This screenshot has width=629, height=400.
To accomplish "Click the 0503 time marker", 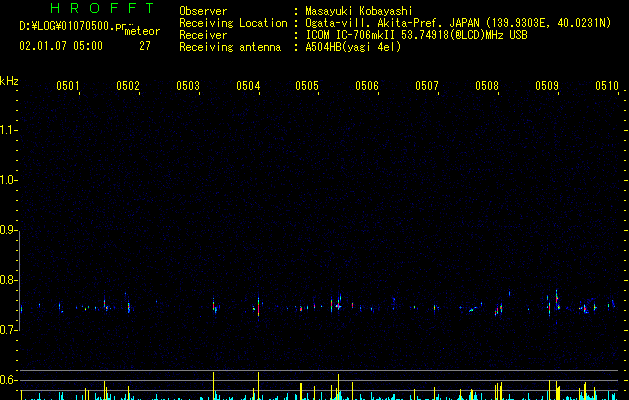I will tap(188, 85).
